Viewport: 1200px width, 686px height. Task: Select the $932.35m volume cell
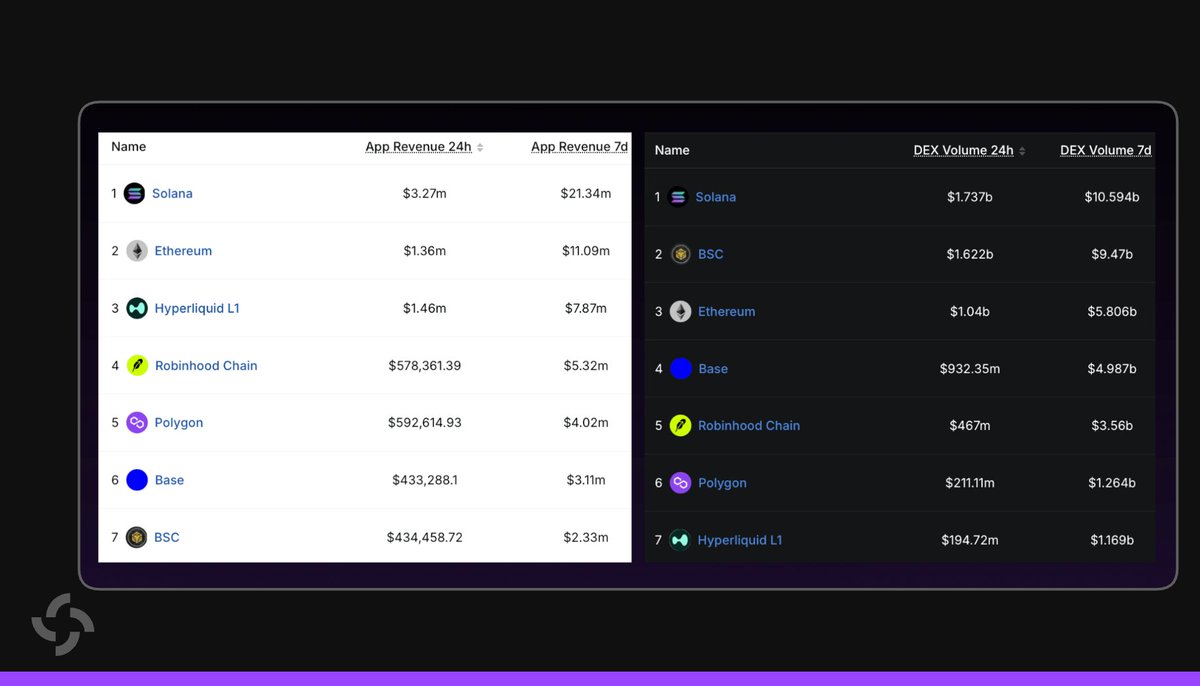(970, 368)
